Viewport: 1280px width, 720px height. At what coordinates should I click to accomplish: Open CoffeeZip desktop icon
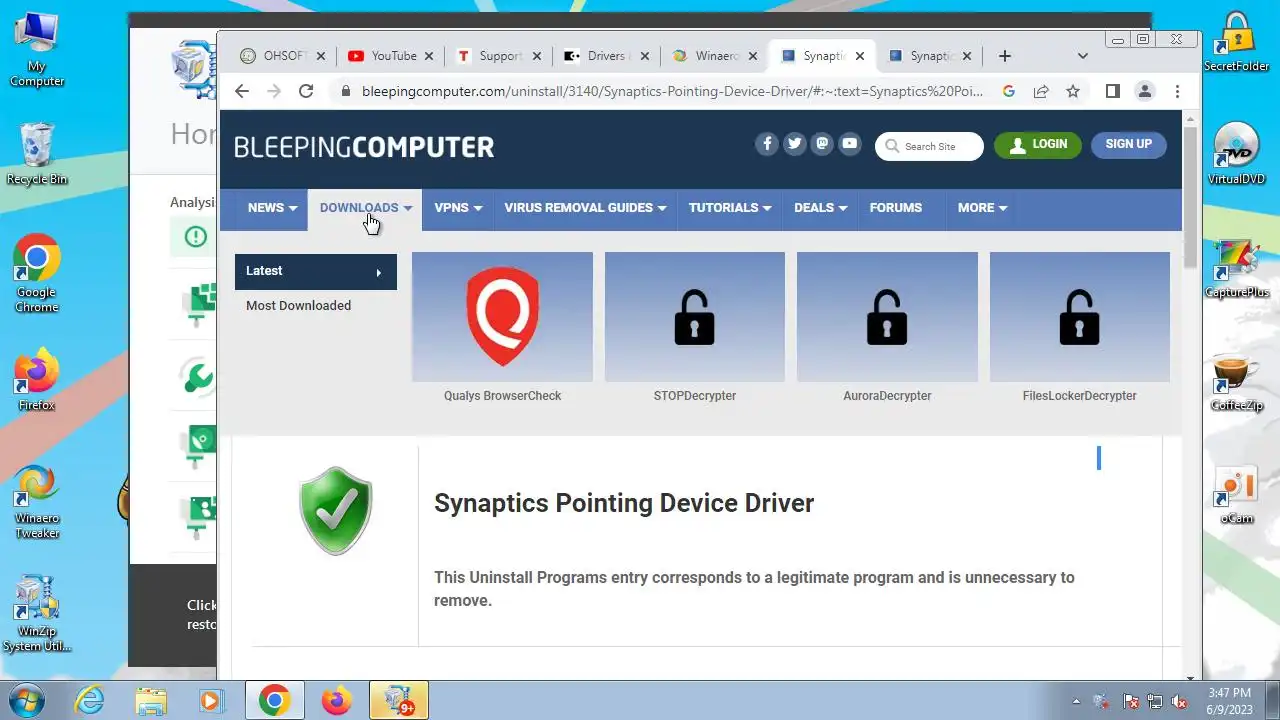click(x=1237, y=381)
